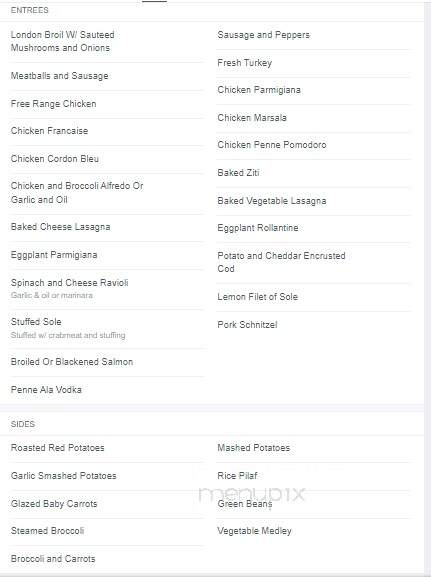Click Eggplant Rollantine entry

[258, 228]
